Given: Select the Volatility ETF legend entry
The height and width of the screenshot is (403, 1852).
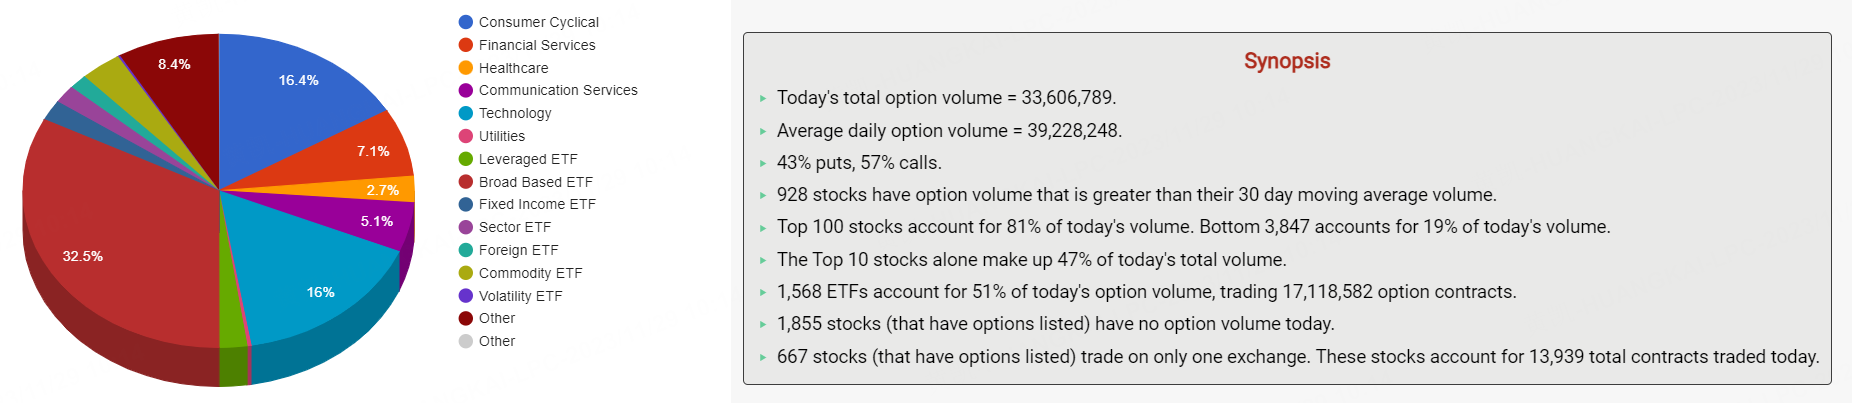Looking at the screenshot, I should [520, 296].
